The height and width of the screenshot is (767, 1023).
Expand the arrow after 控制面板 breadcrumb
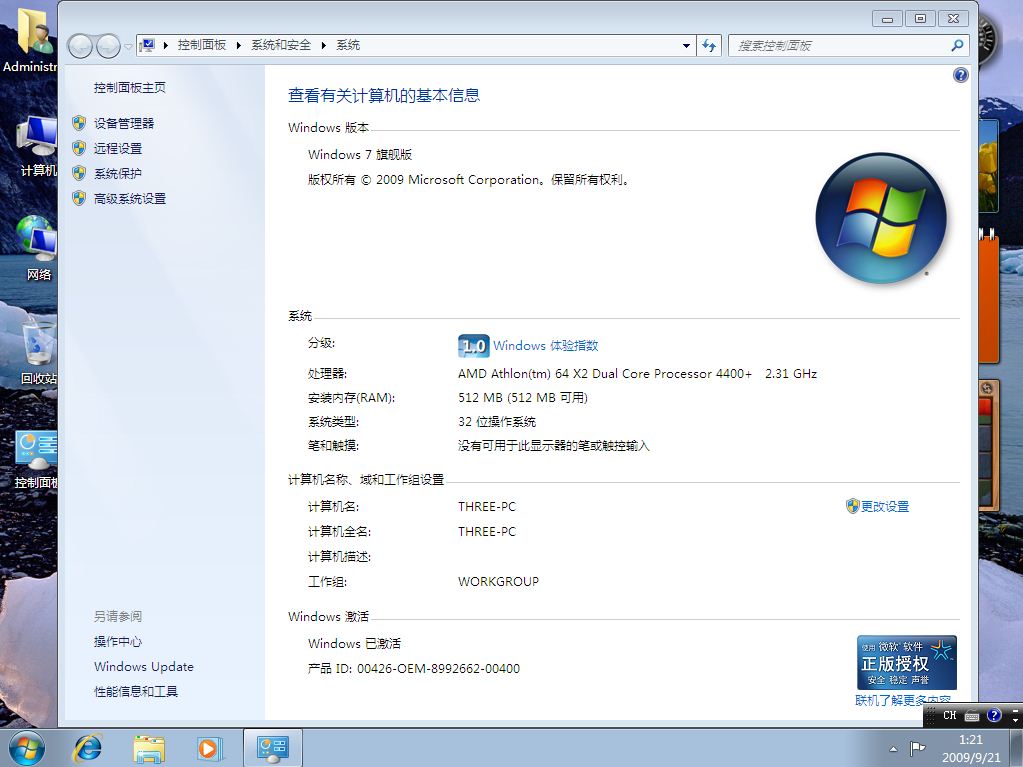point(239,45)
